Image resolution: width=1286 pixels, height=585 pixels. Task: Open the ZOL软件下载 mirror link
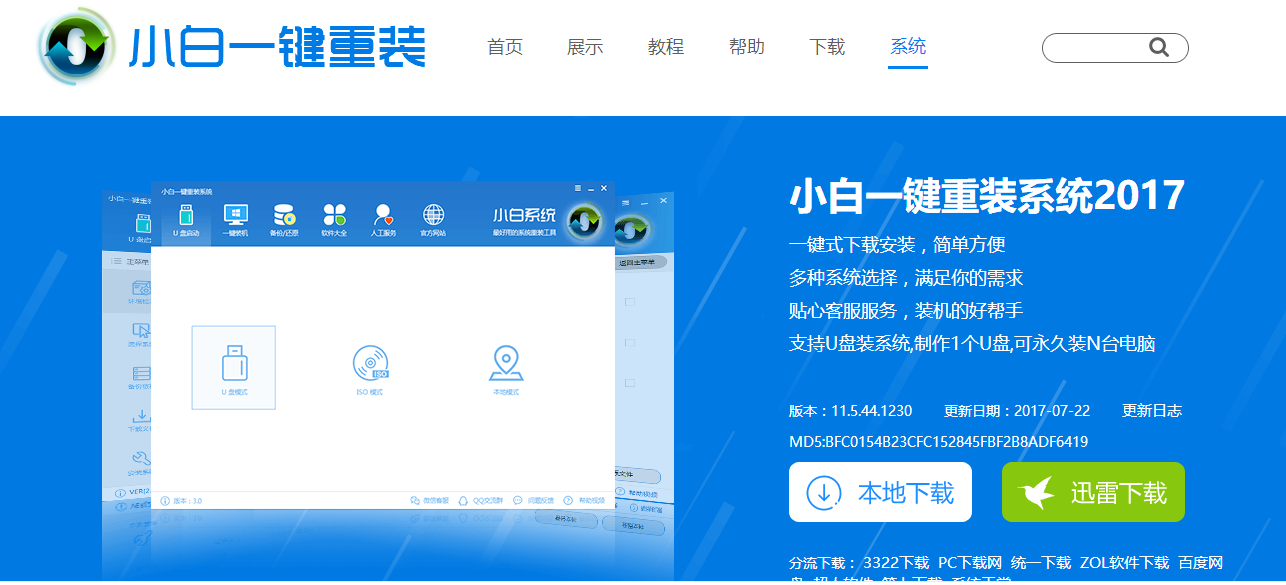pyautogui.click(x=1124, y=563)
